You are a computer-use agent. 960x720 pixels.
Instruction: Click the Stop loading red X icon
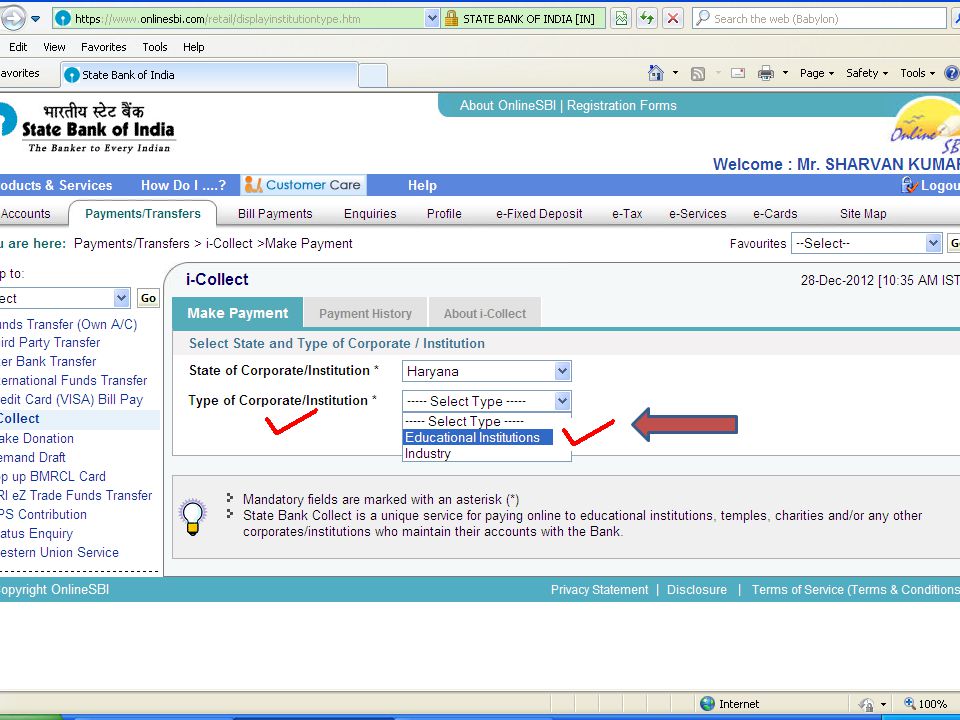[x=673, y=18]
